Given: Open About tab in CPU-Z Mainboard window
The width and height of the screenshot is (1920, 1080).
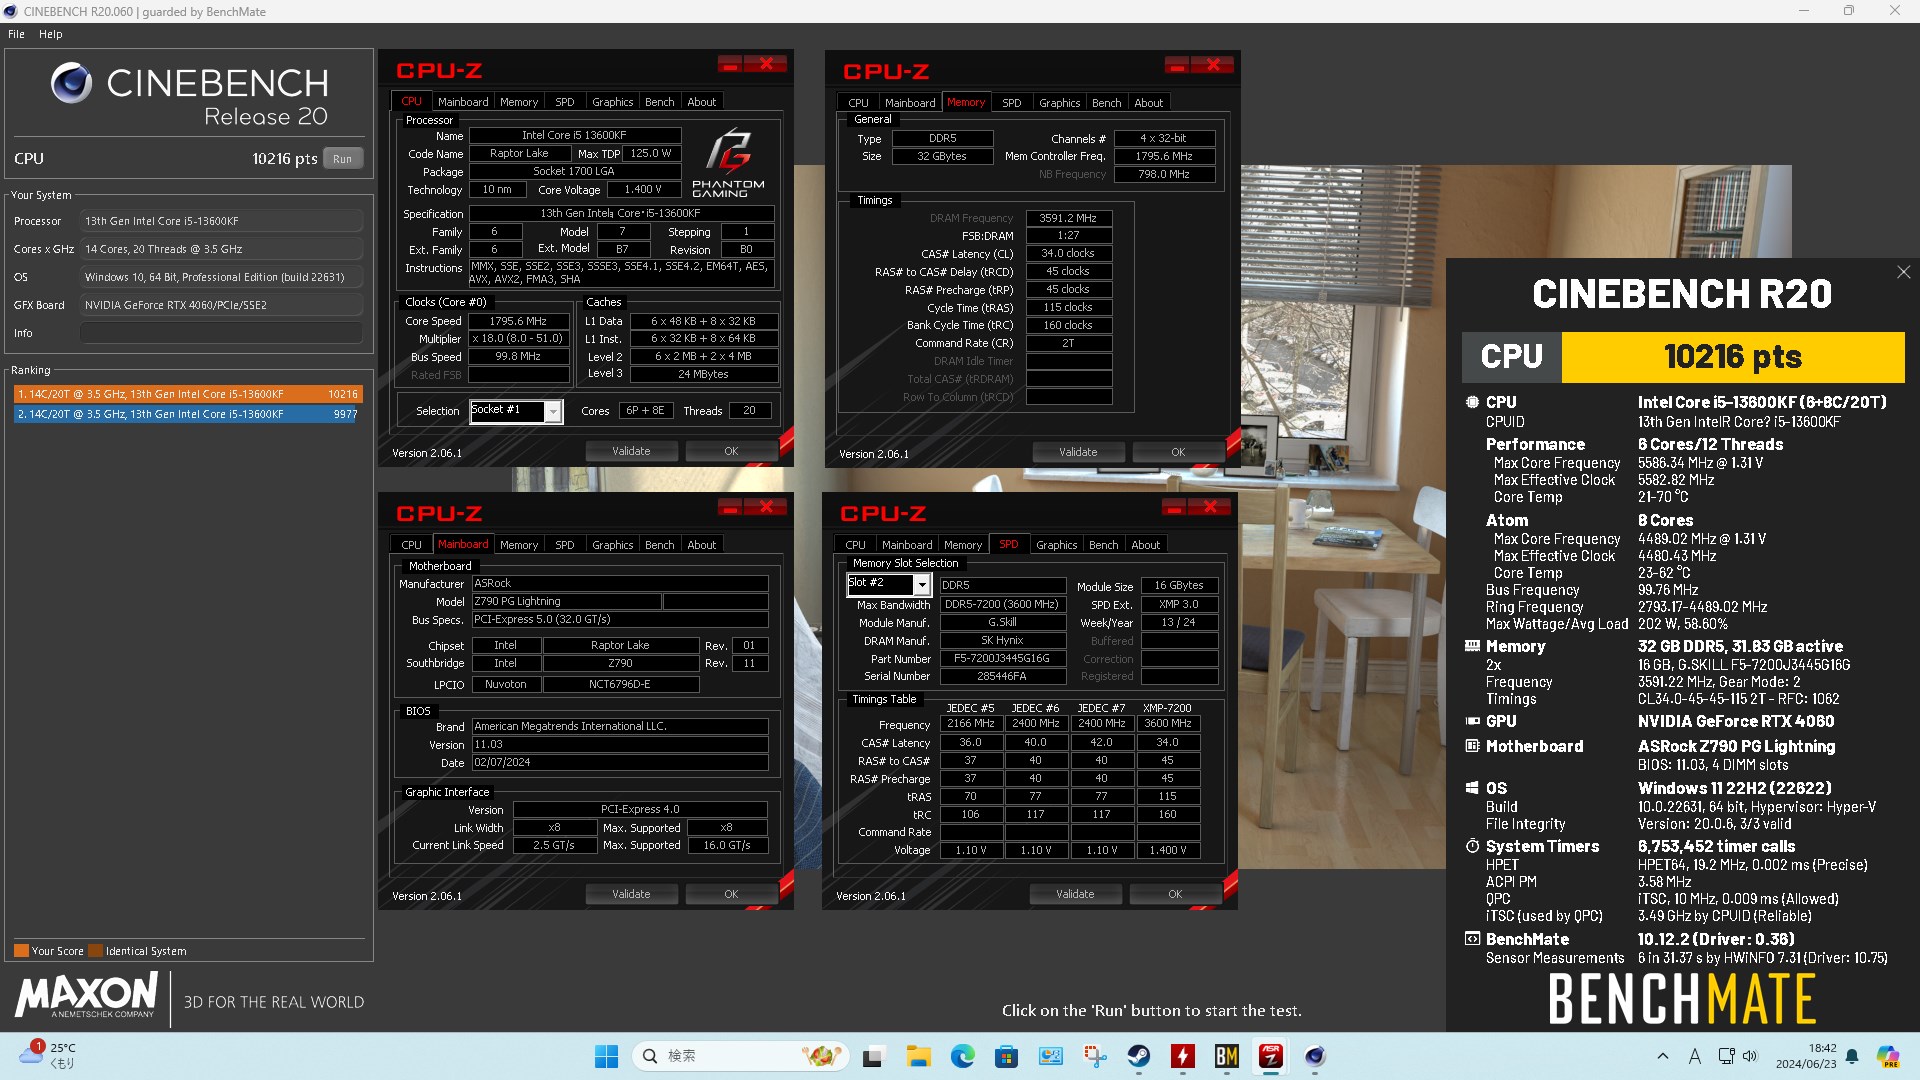Looking at the screenshot, I should click(701, 545).
